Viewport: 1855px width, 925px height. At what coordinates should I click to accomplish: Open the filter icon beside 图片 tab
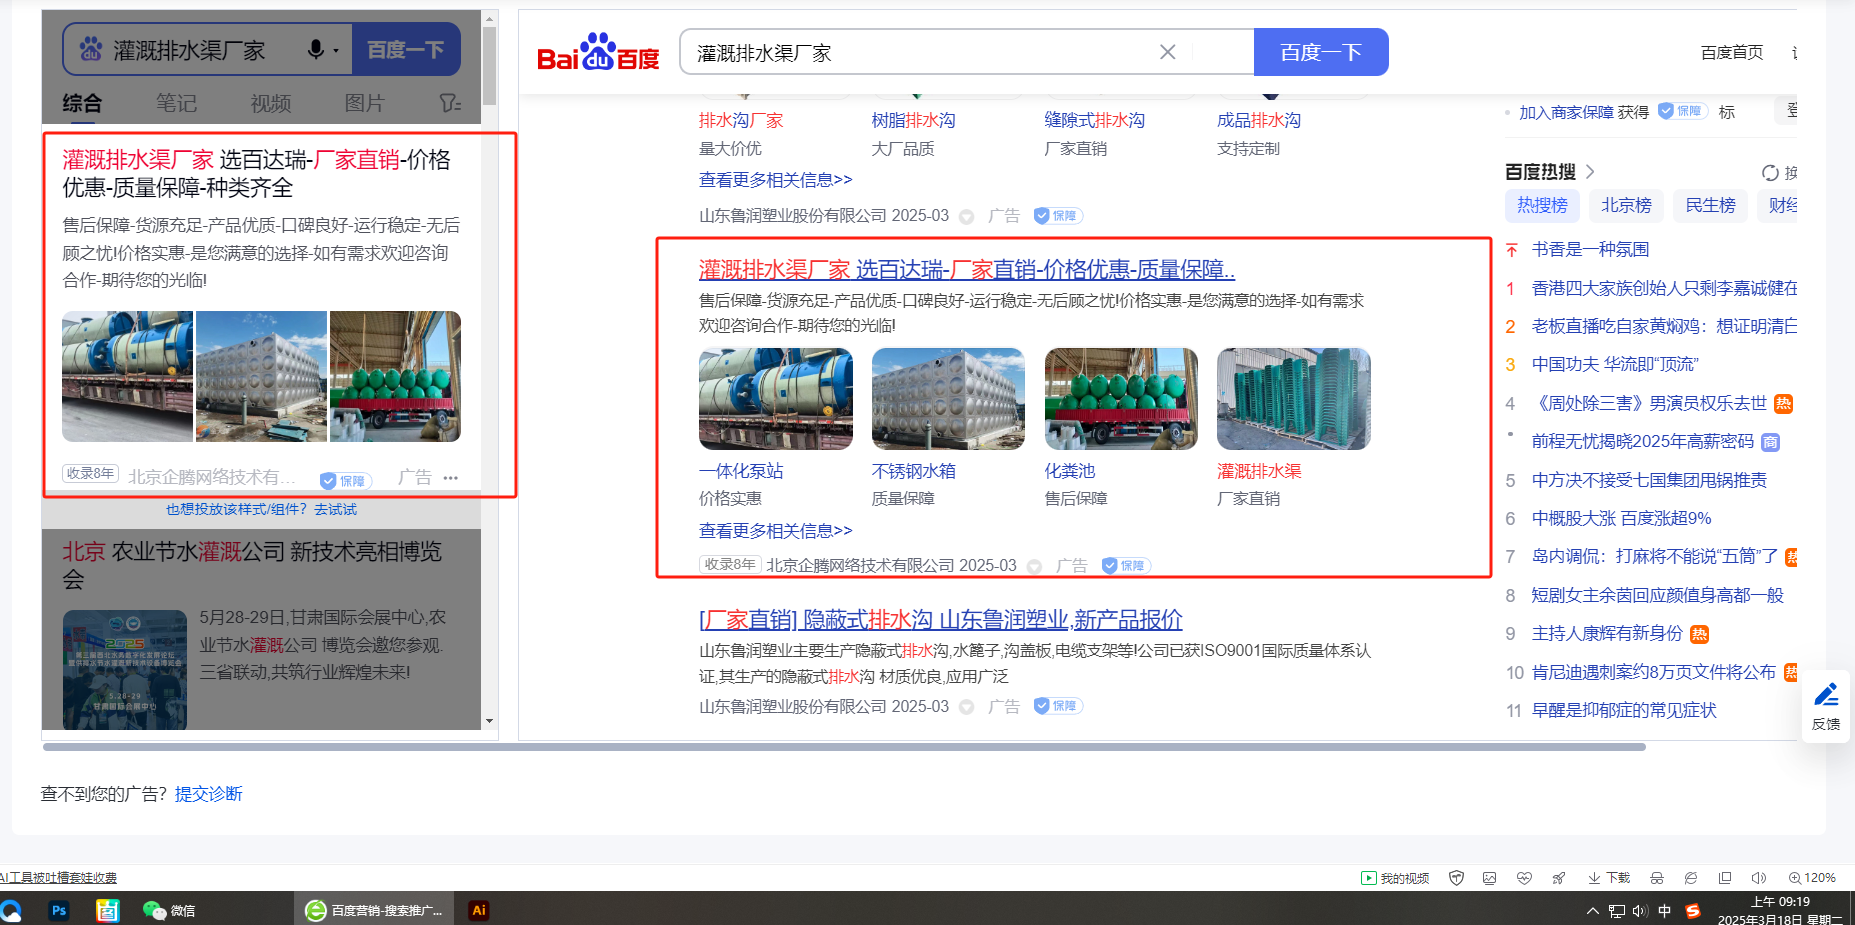click(x=451, y=103)
